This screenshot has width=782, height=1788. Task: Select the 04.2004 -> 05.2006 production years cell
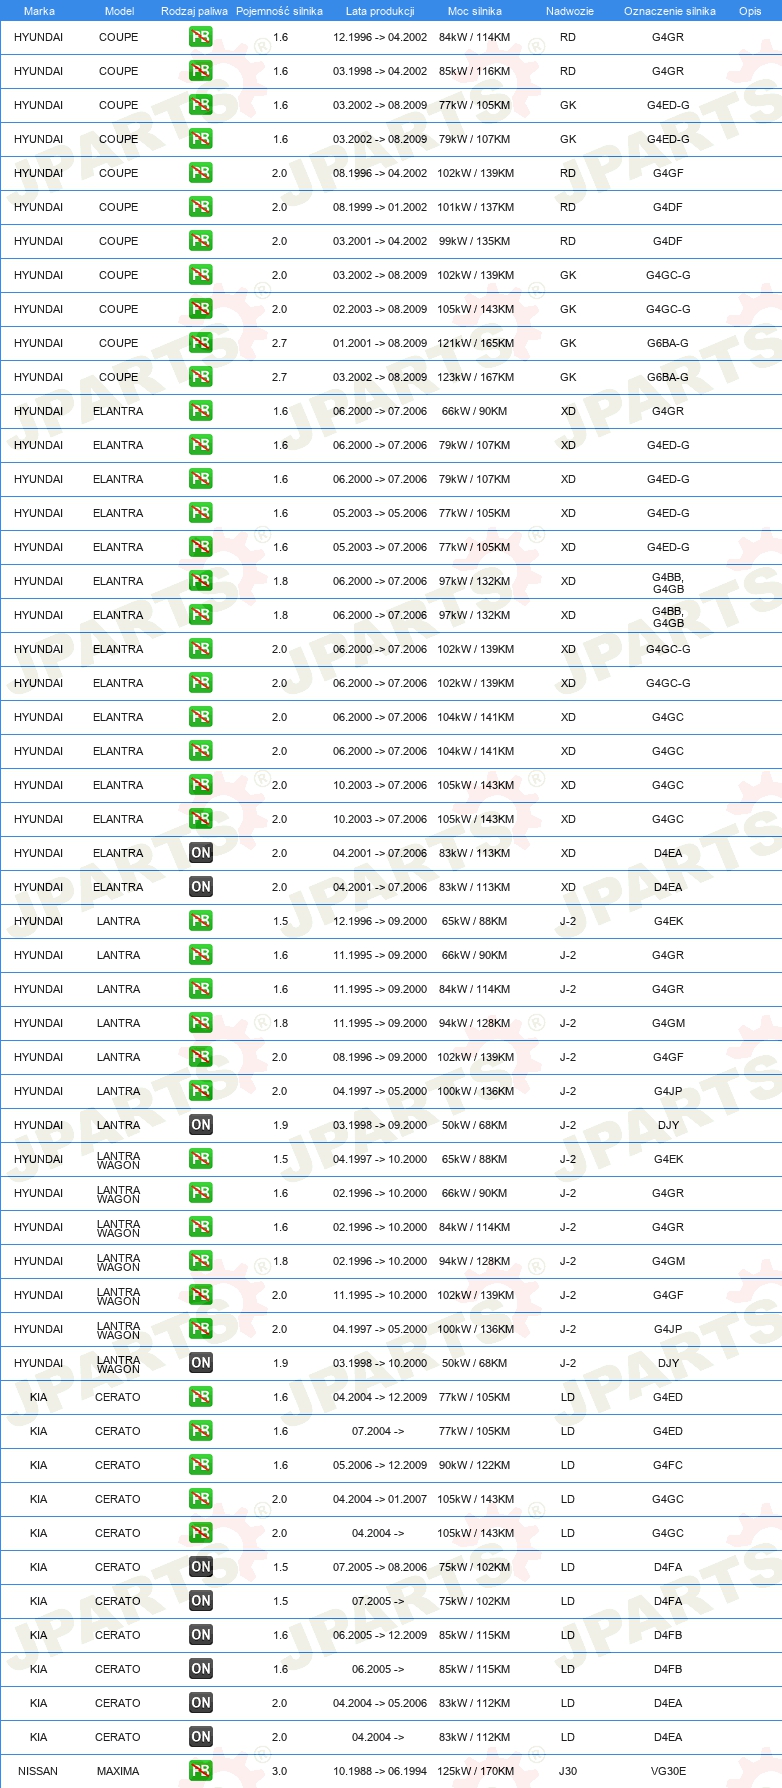(x=380, y=1703)
